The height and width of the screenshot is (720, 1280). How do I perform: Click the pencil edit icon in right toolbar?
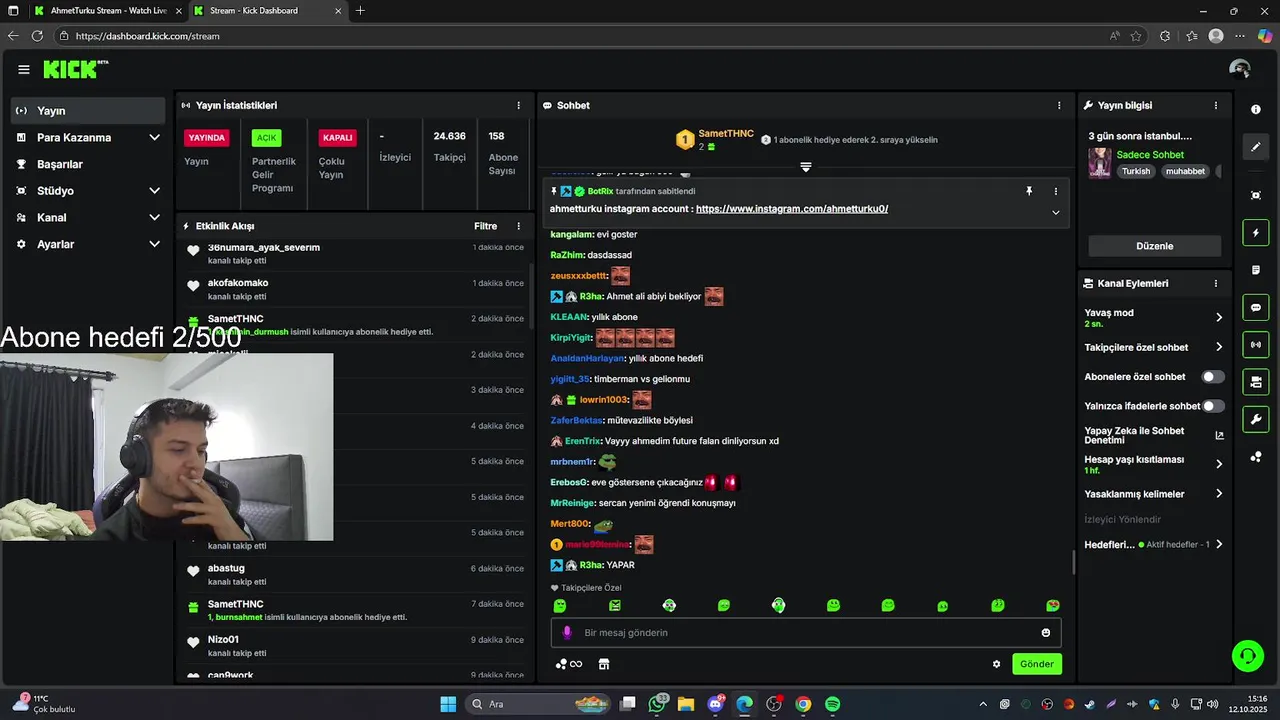[x=1256, y=147]
